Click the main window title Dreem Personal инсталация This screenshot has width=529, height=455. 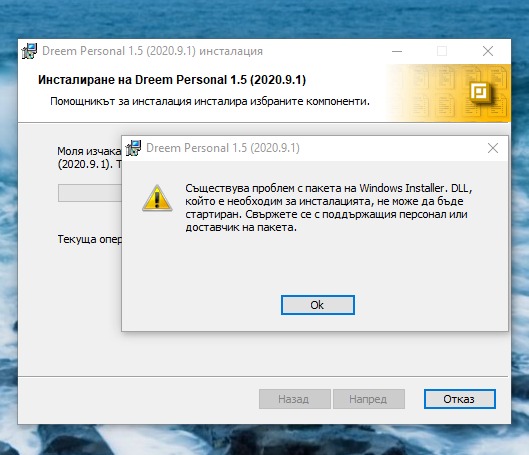point(152,51)
